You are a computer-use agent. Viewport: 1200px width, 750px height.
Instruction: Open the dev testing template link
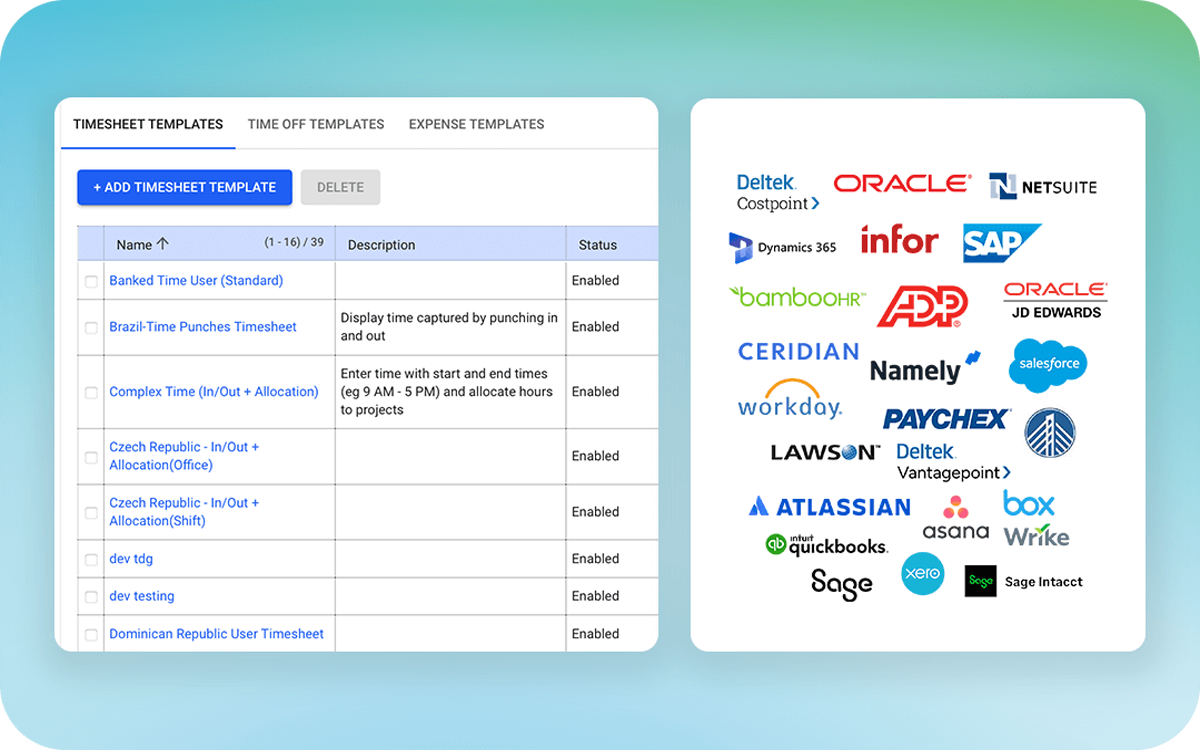click(142, 596)
